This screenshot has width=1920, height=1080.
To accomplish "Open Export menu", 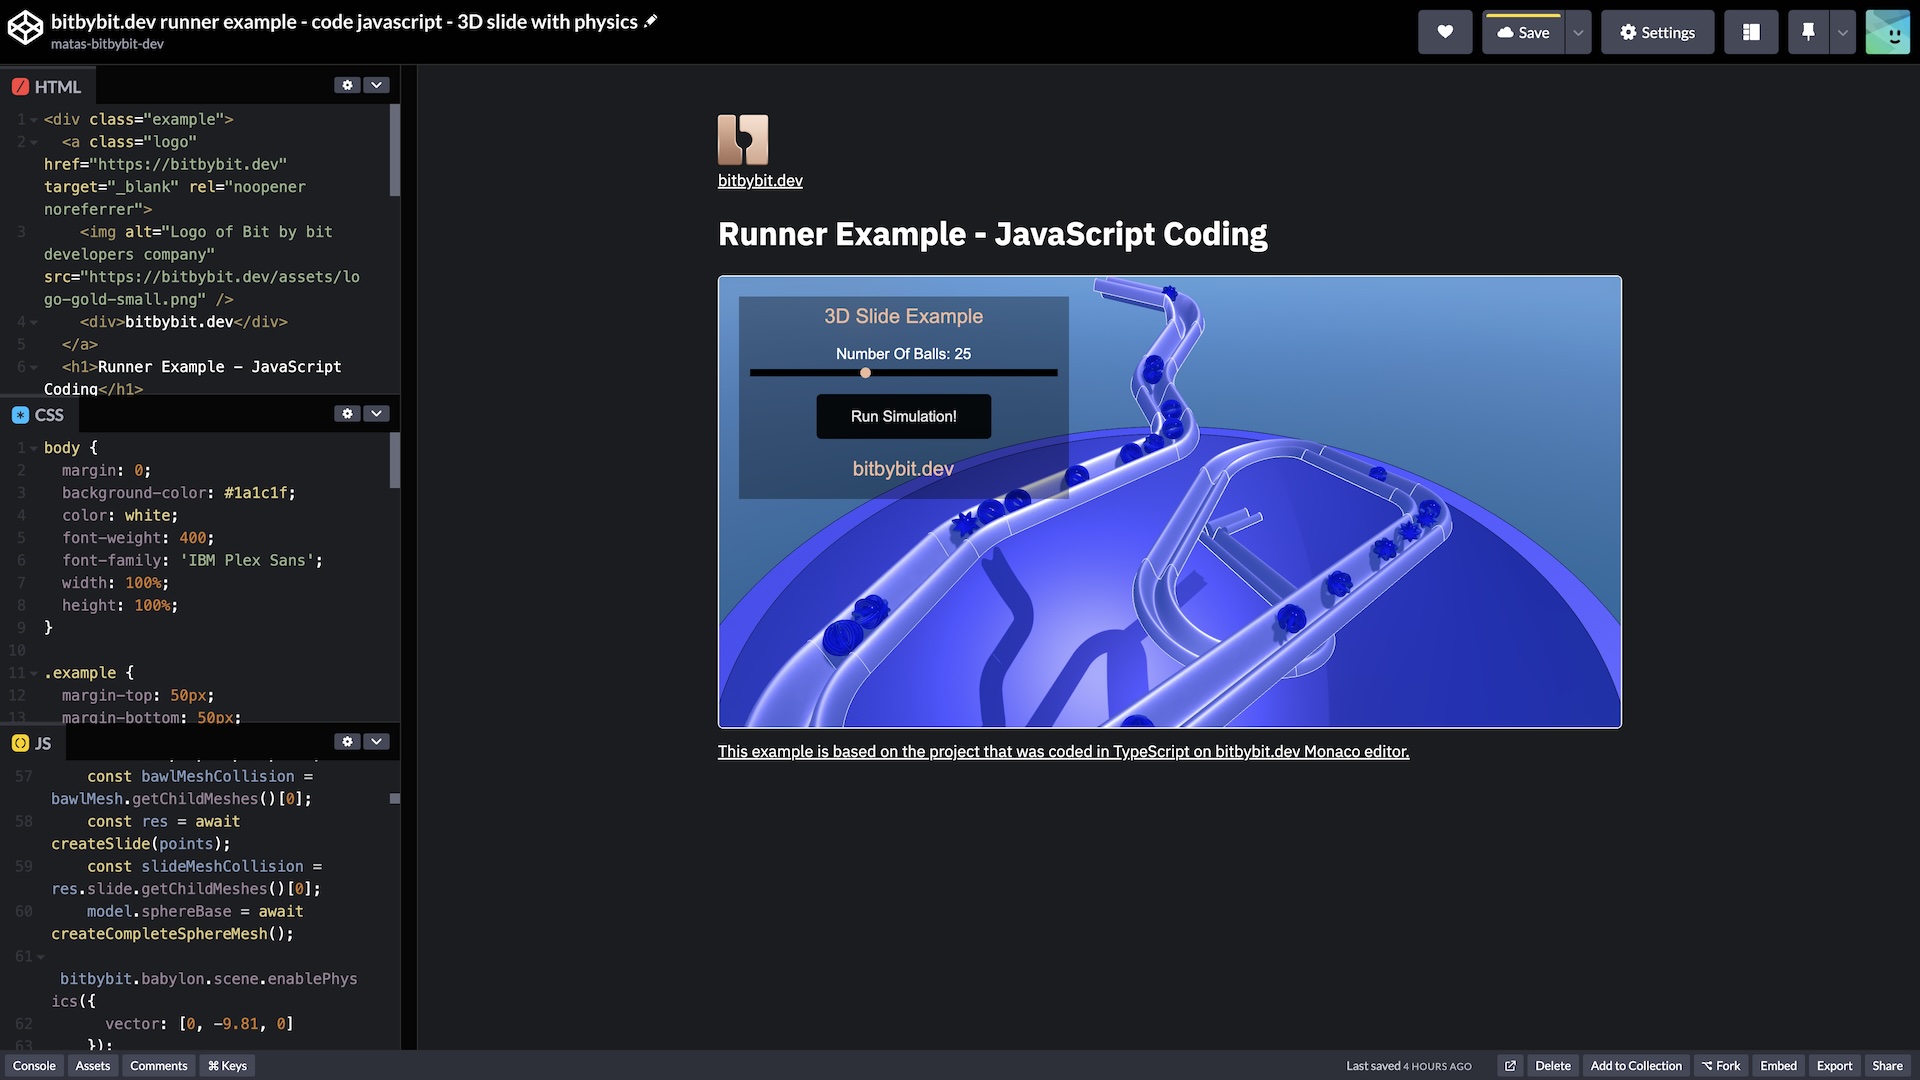I will click(x=1834, y=1066).
